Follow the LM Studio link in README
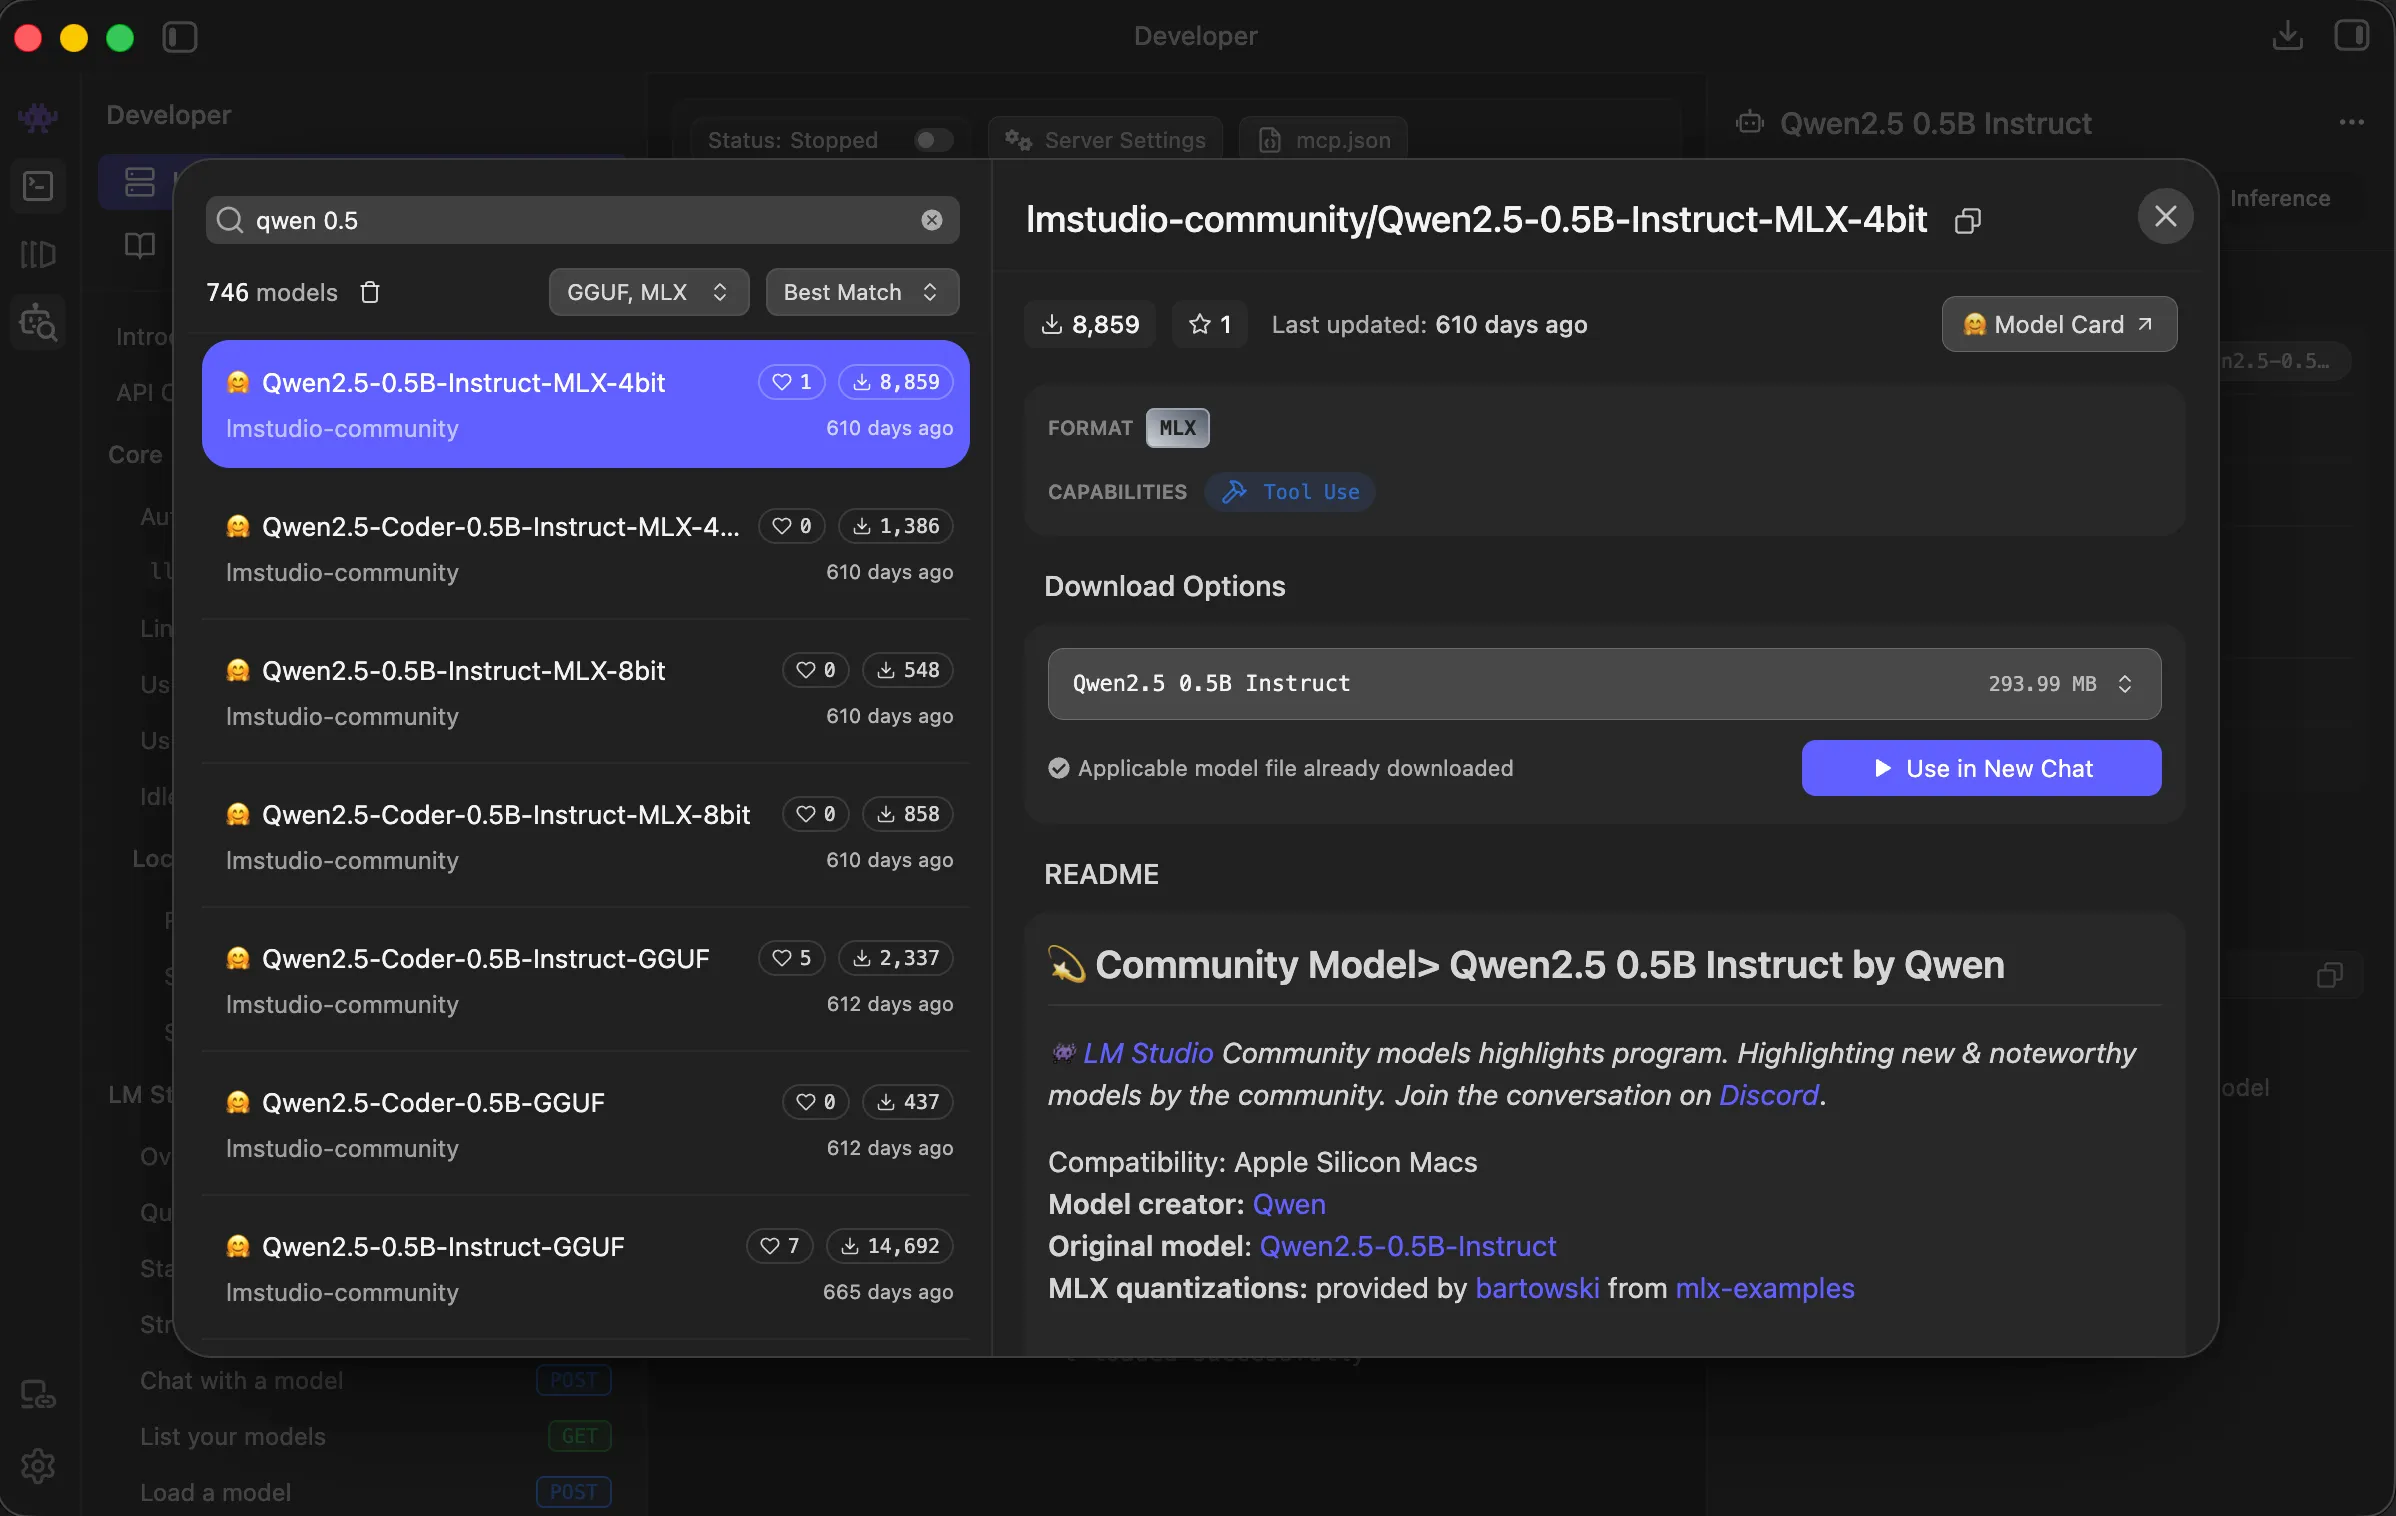 click(x=1147, y=1053)
